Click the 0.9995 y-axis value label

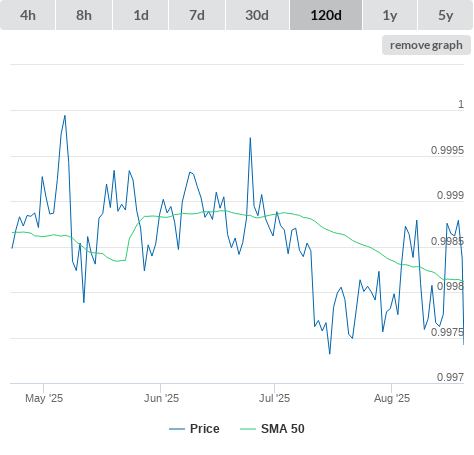click(x=447, y=150)
